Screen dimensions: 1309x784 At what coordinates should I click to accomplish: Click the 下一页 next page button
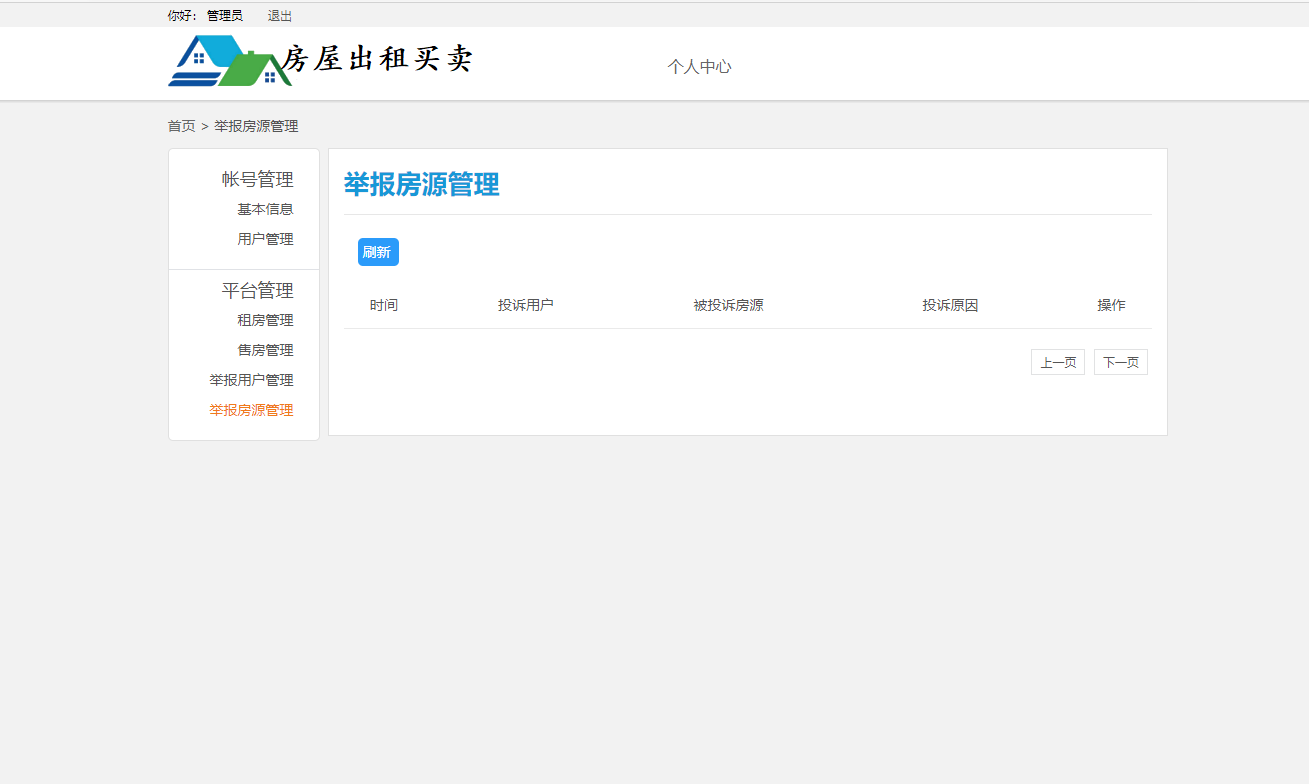[1120, 361]
